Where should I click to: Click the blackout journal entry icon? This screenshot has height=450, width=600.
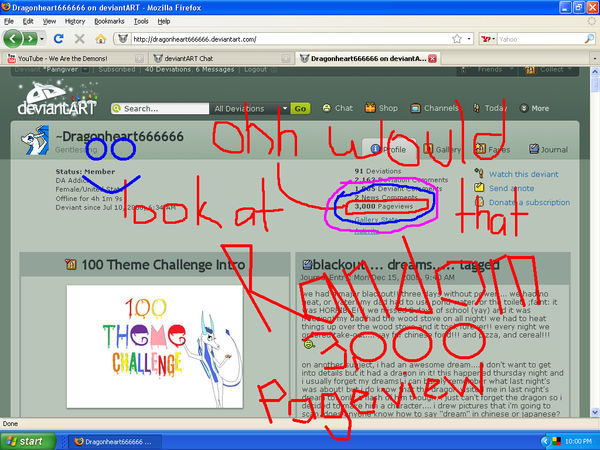point(307,264)
